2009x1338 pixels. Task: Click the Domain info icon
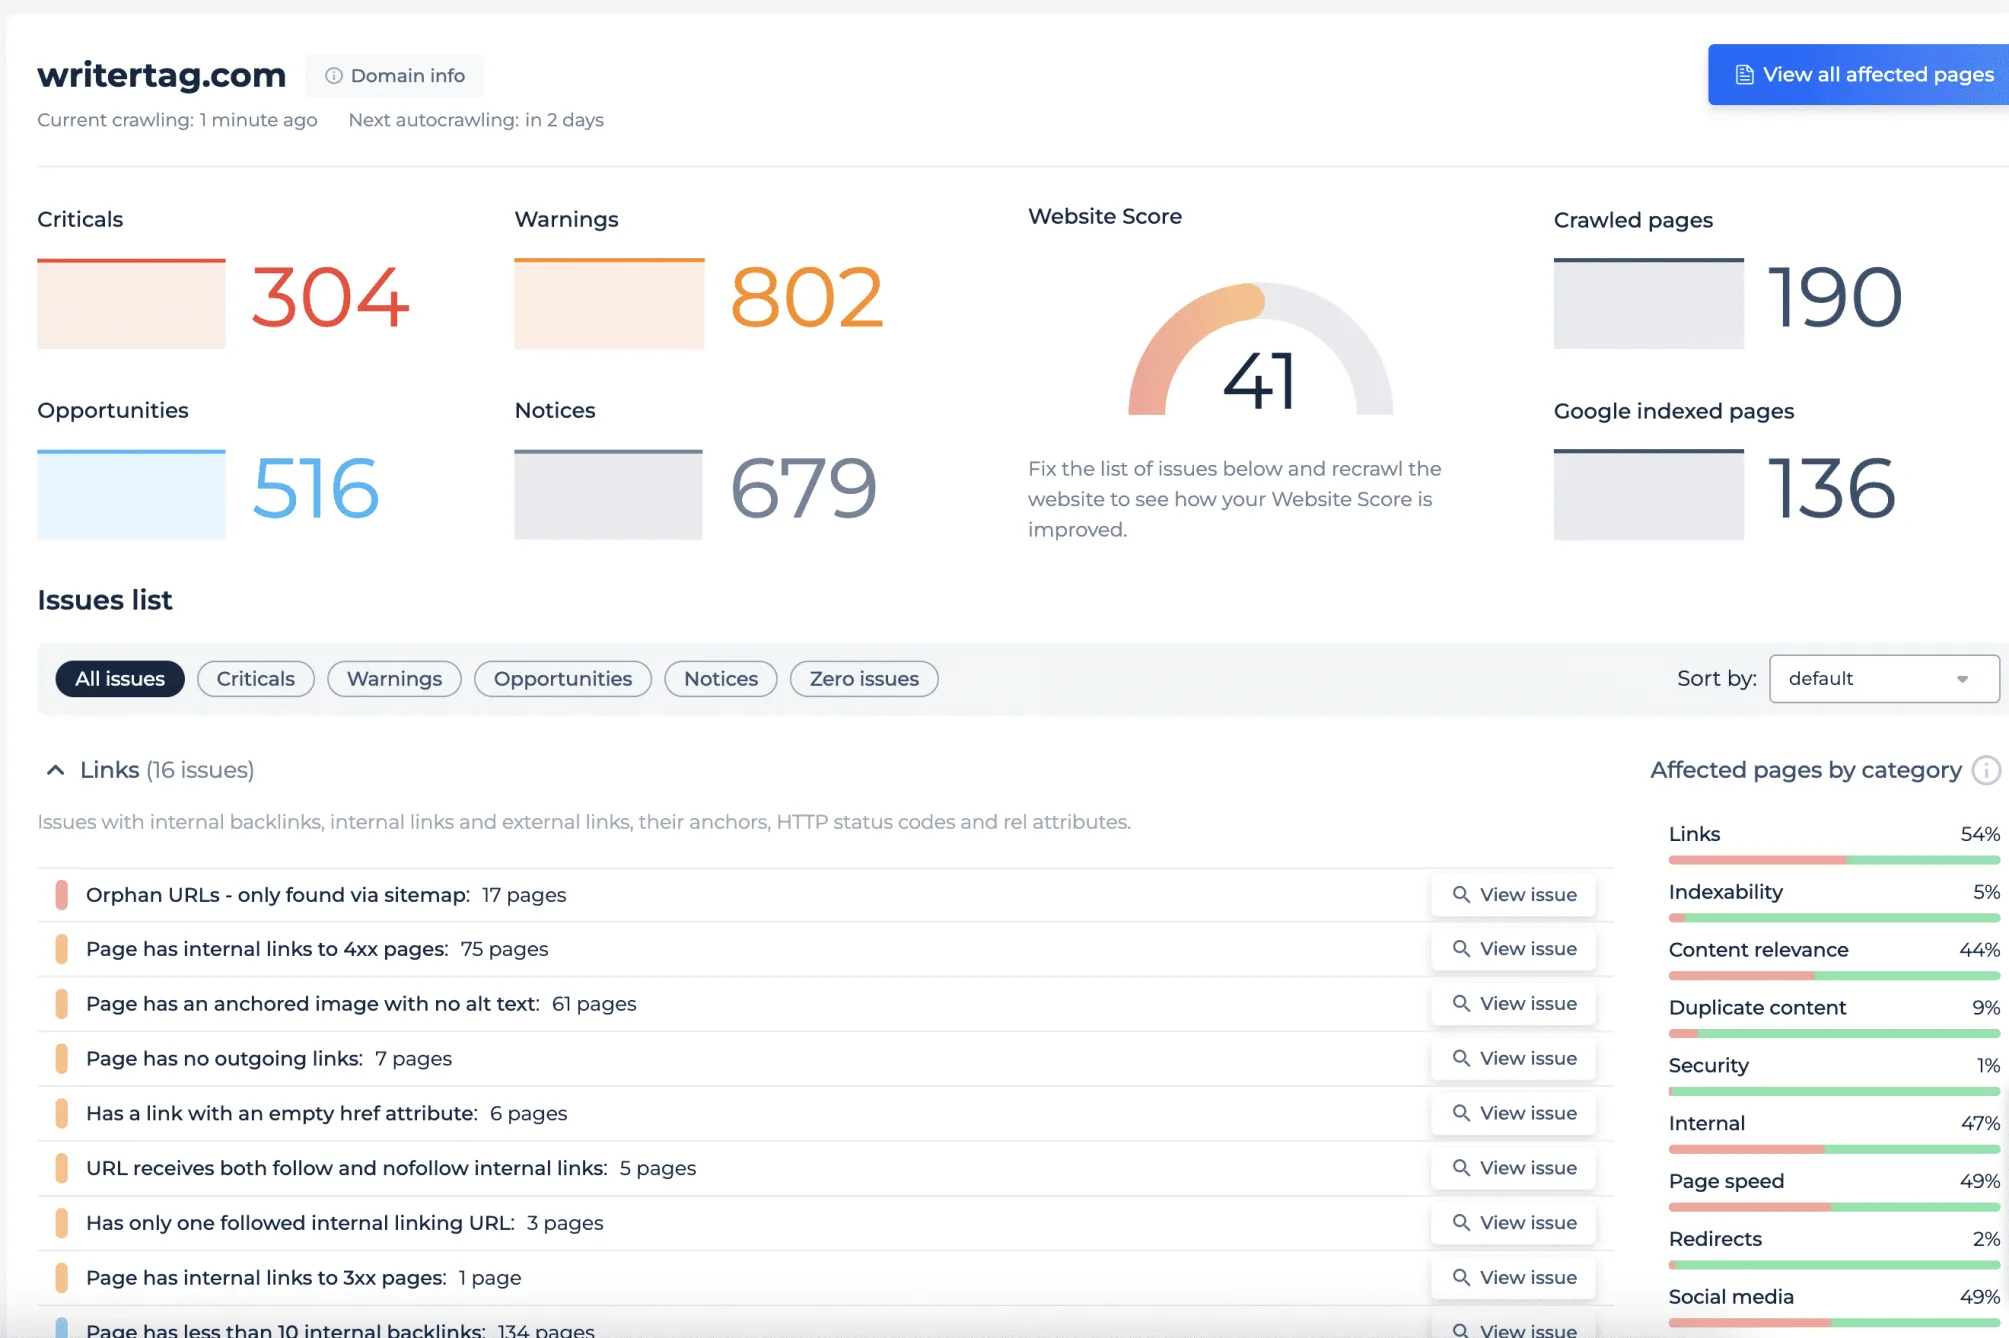(x=334, y=76)
